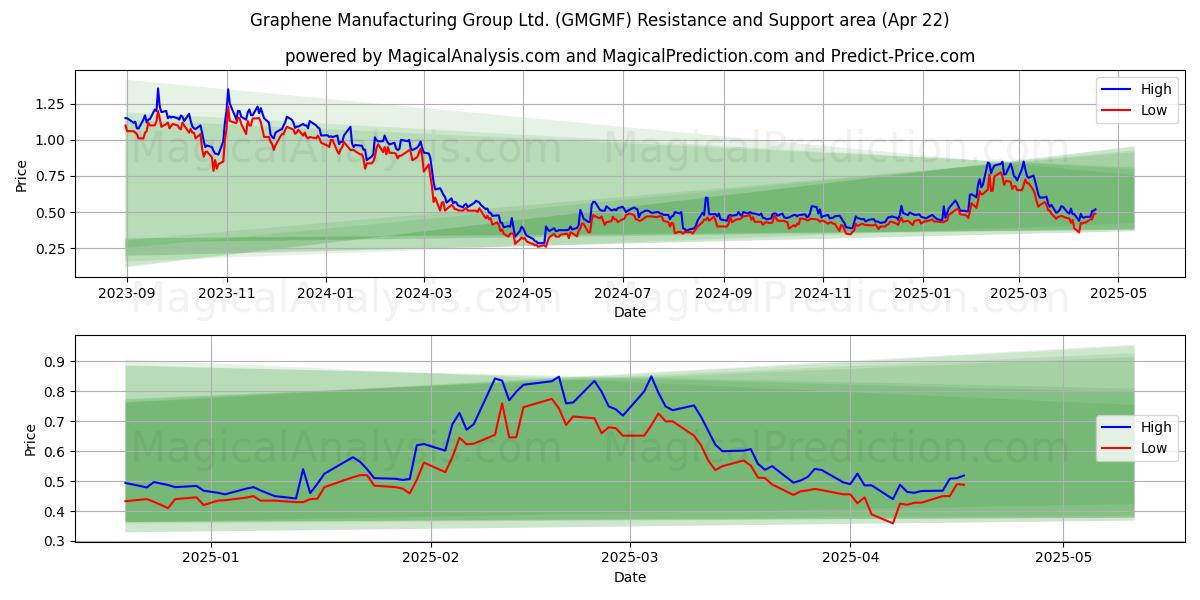The height and width of the screenshot is (600, 1200).
Task: Click the '2024-03' x-axis label on top chart
Action: 424,294
